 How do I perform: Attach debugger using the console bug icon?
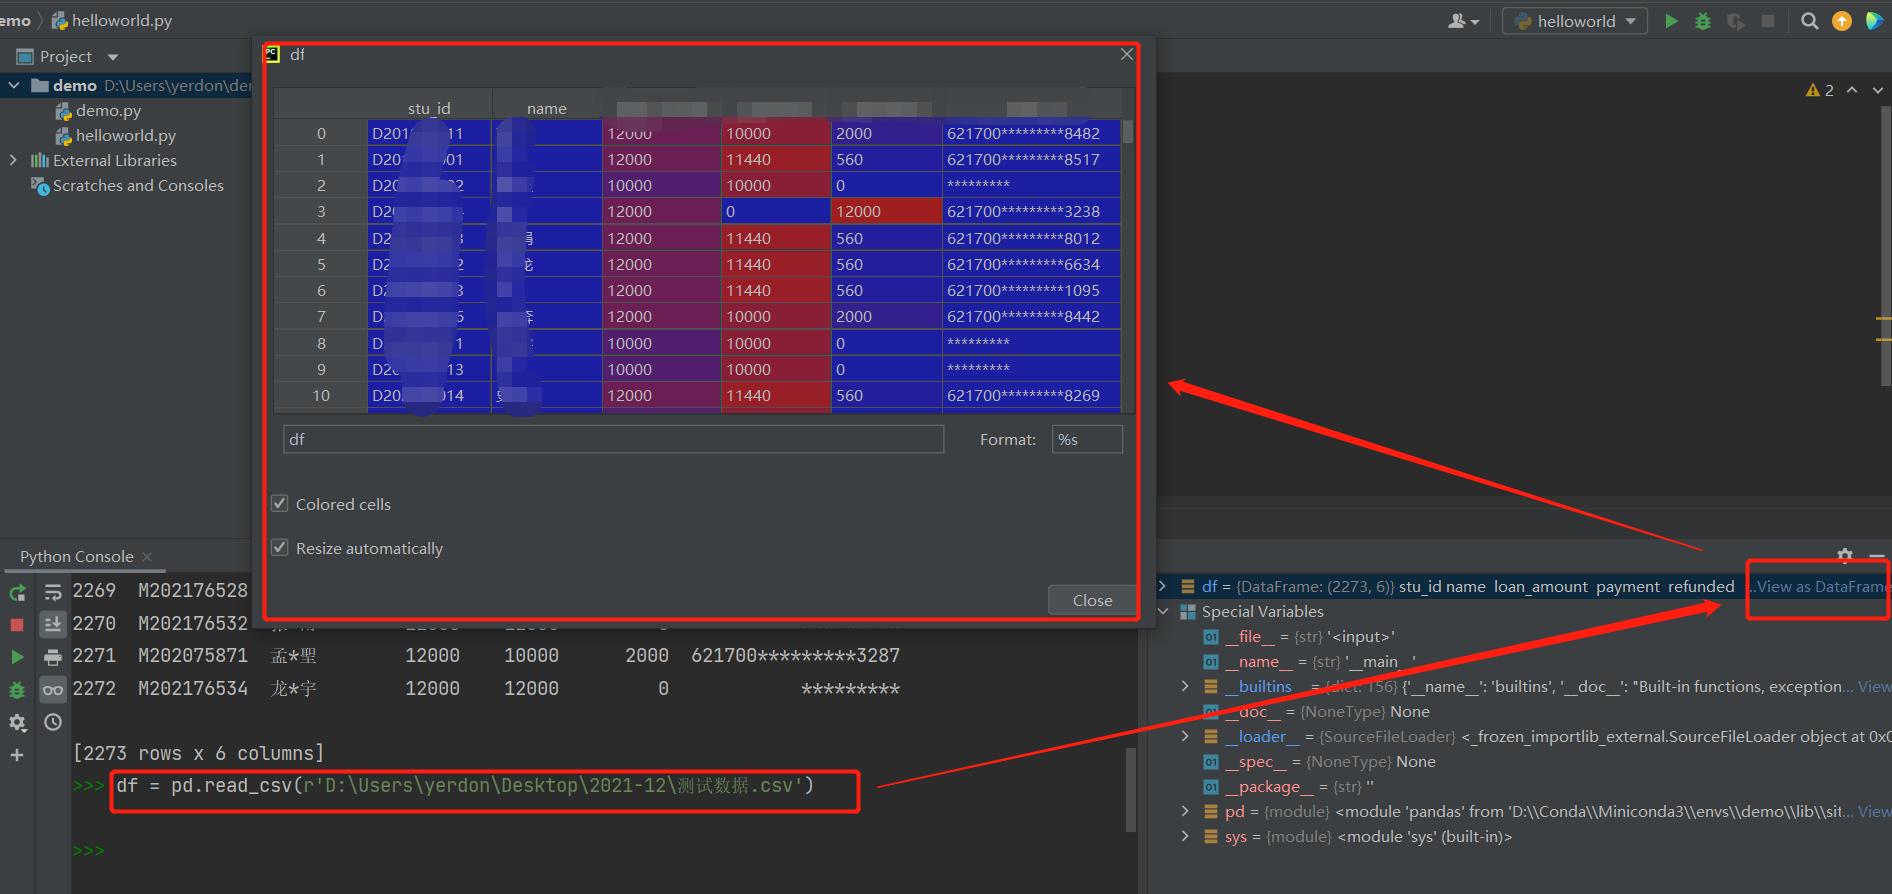tap(17, 690)
